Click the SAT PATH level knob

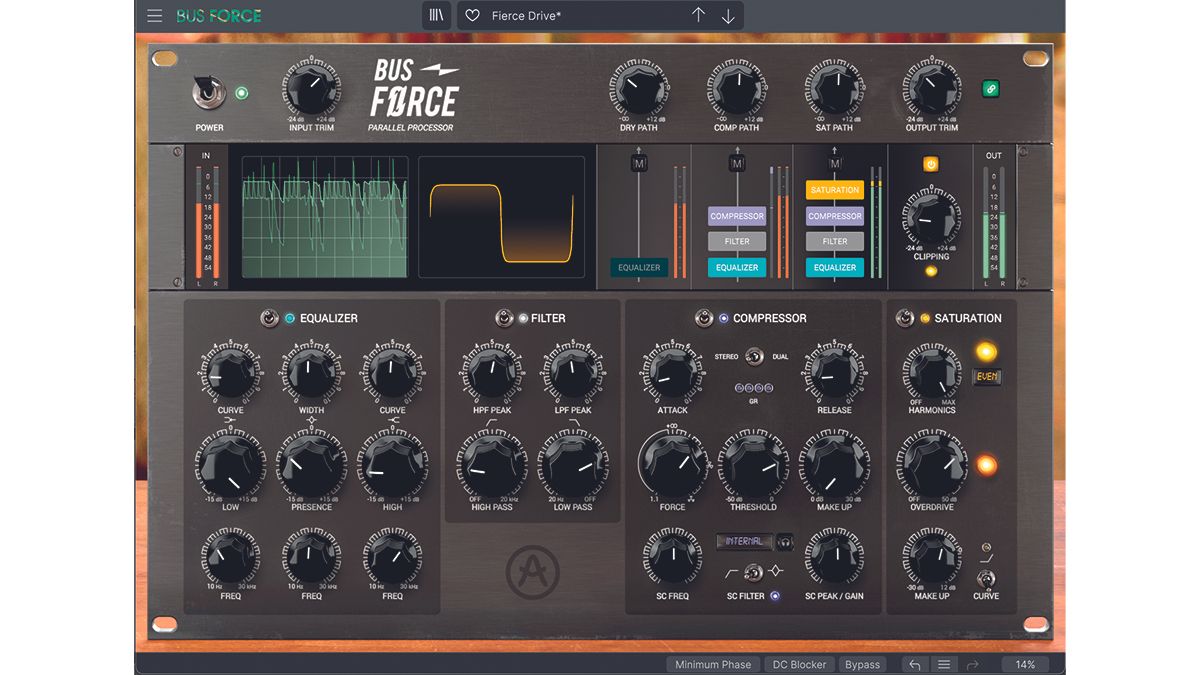tap(834, 90)
